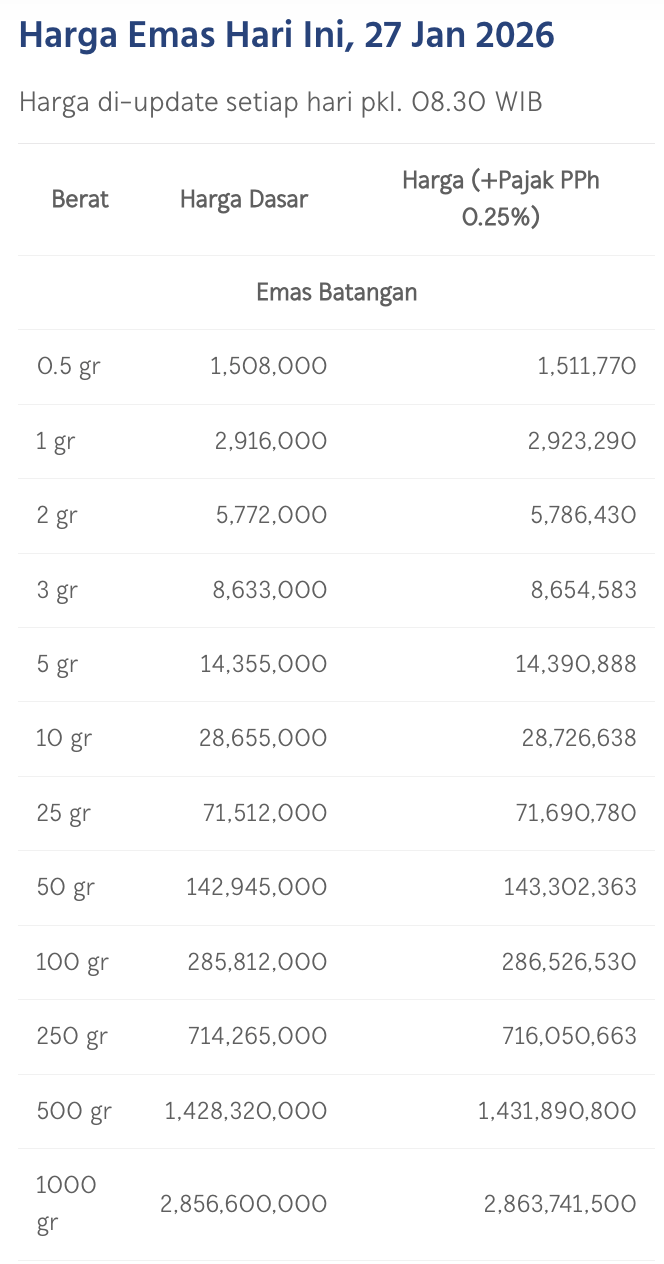Click the taxed price 2,863,741,500
Viewport: 664px width, 1264px height.
[x=560, y=1204]
